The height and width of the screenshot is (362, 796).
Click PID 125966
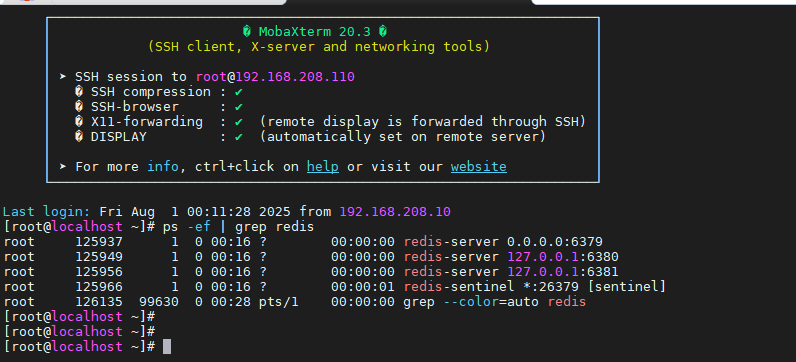point(99,287)
